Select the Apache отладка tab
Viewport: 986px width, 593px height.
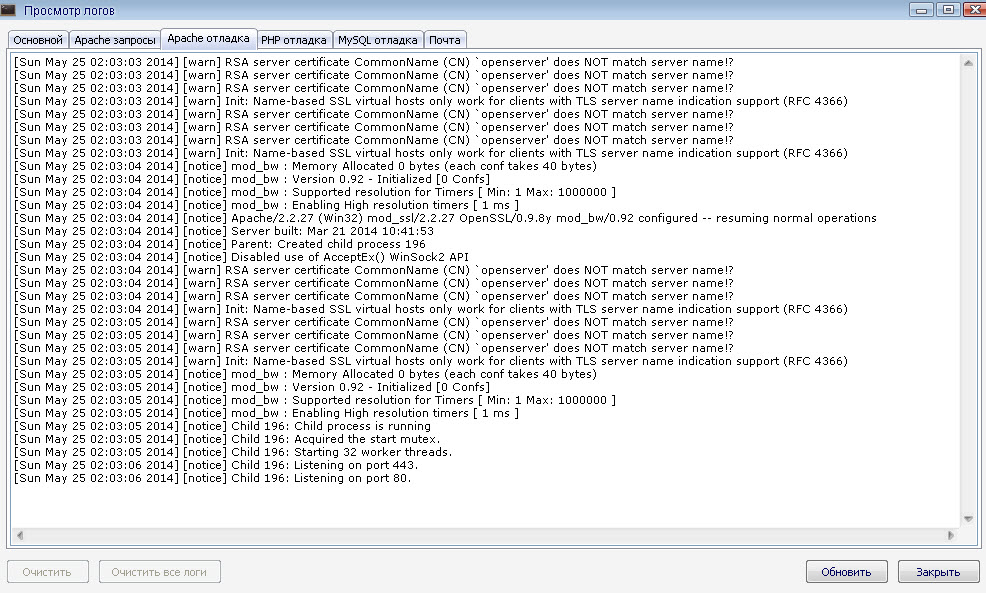(x=208, y=39)
